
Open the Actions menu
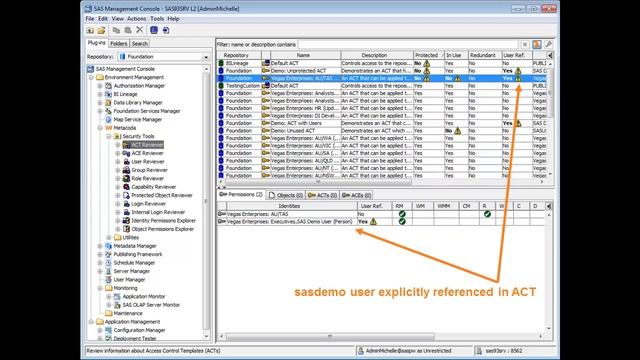(x=136, y=19)
